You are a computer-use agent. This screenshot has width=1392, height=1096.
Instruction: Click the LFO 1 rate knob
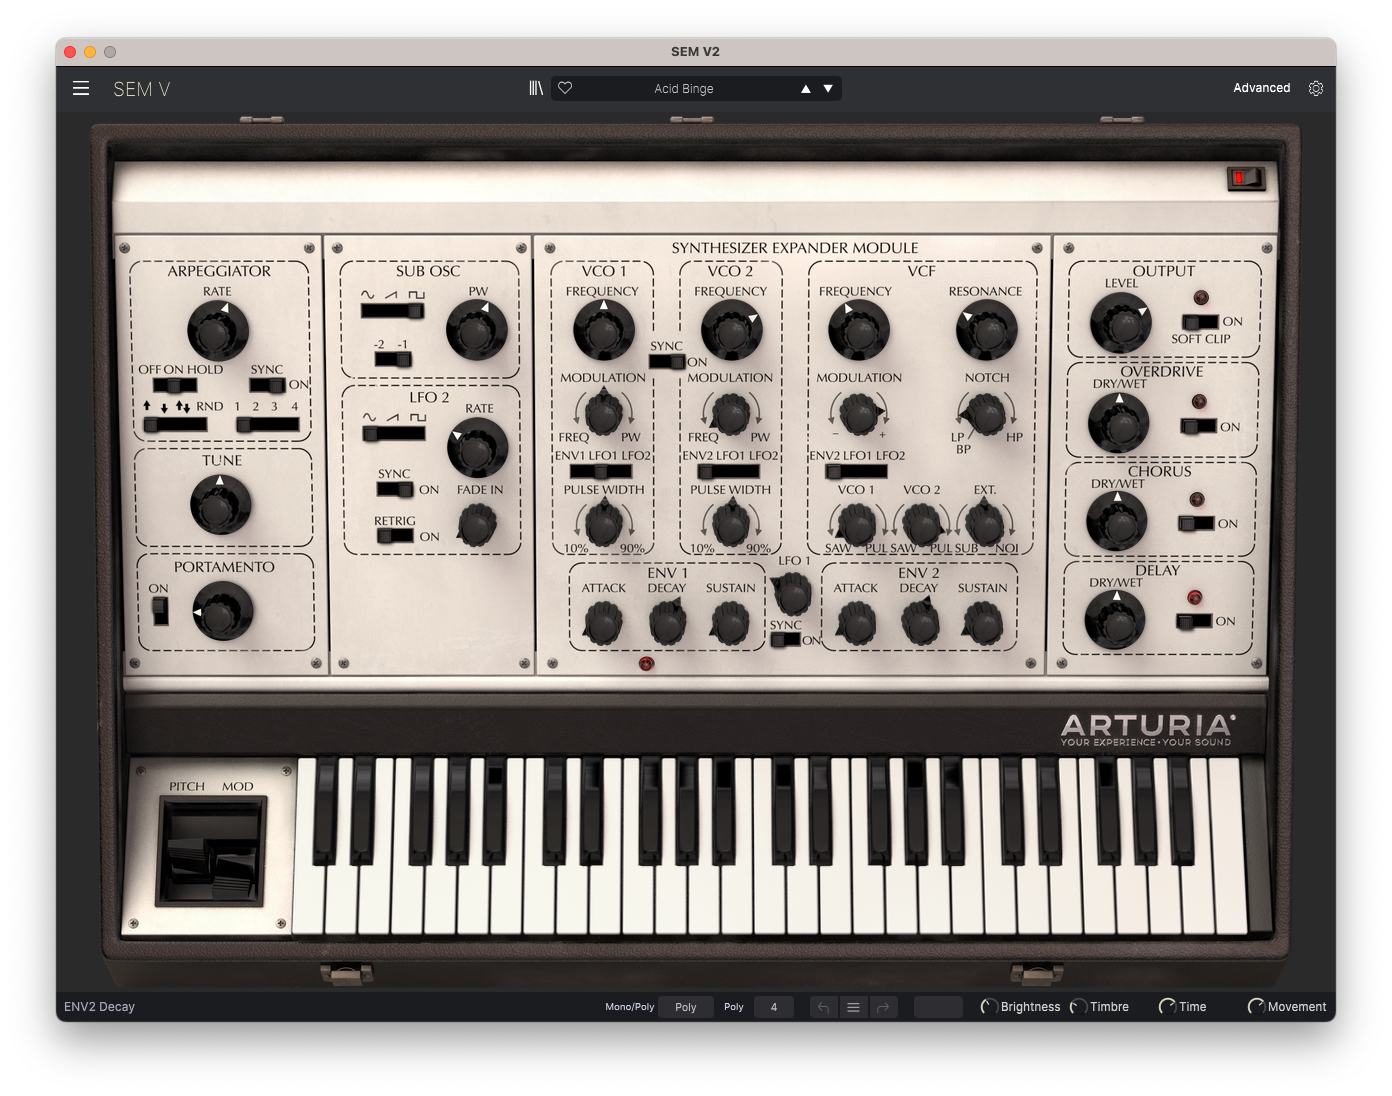click(792, 594)
